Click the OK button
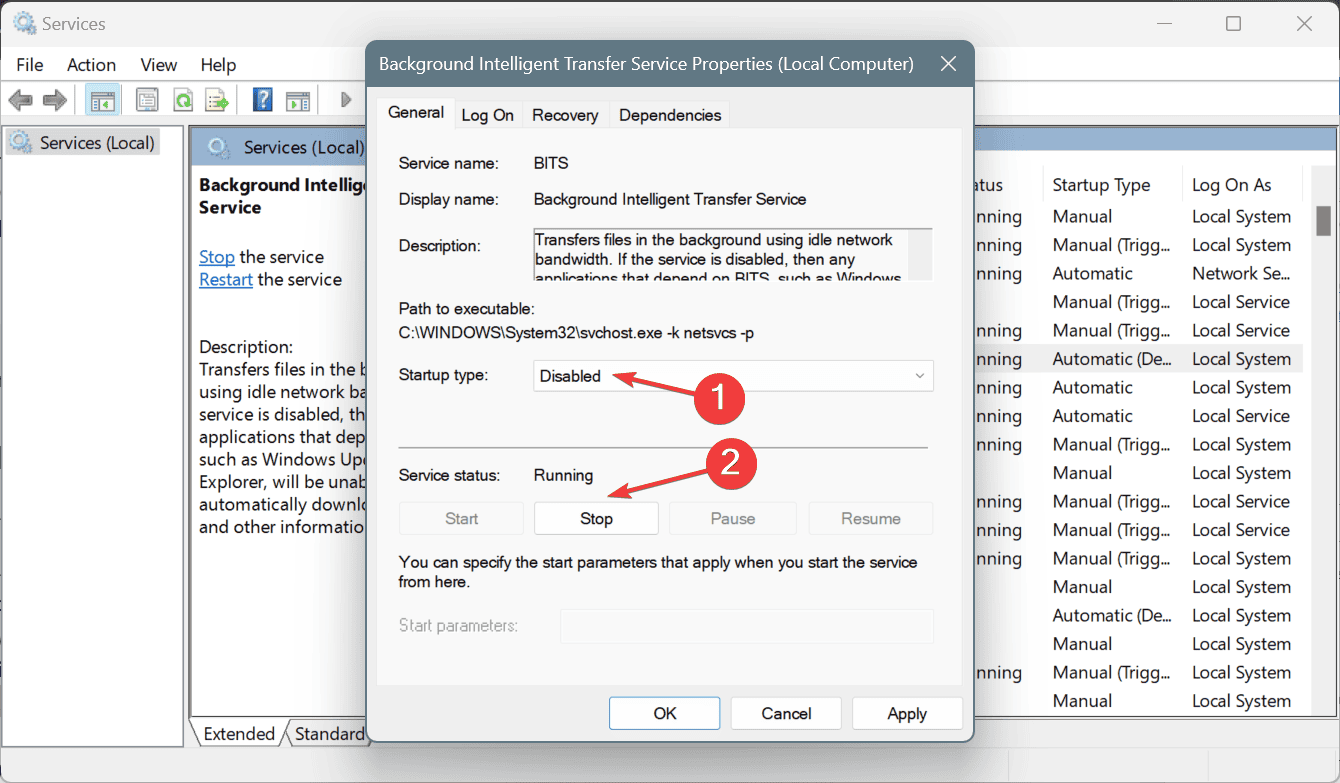Image resolution: width=1340 pixels, height=783 pixels. (665, 713)
